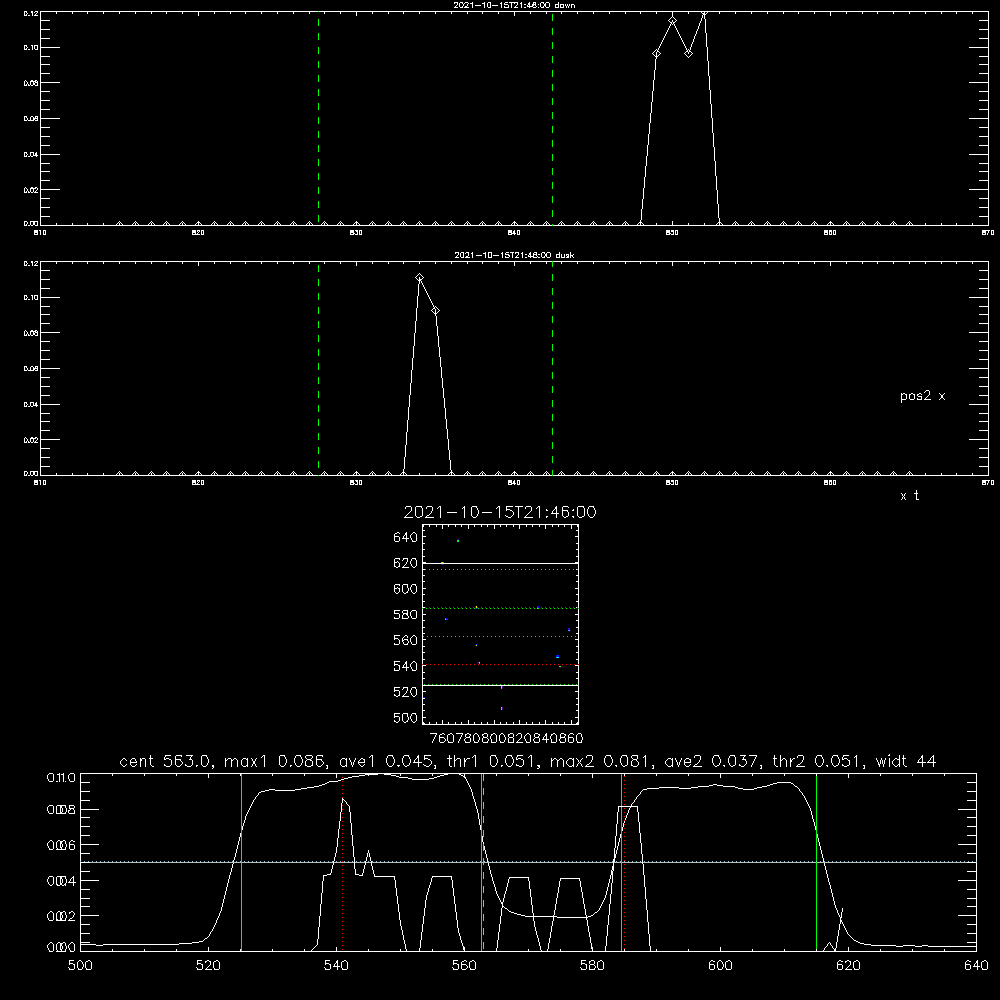Image resolution: width=1000 pixels, height=1000 pixels.
Task: Click bottom plot x-axis label "580"
Action: (x=592, y=966)
